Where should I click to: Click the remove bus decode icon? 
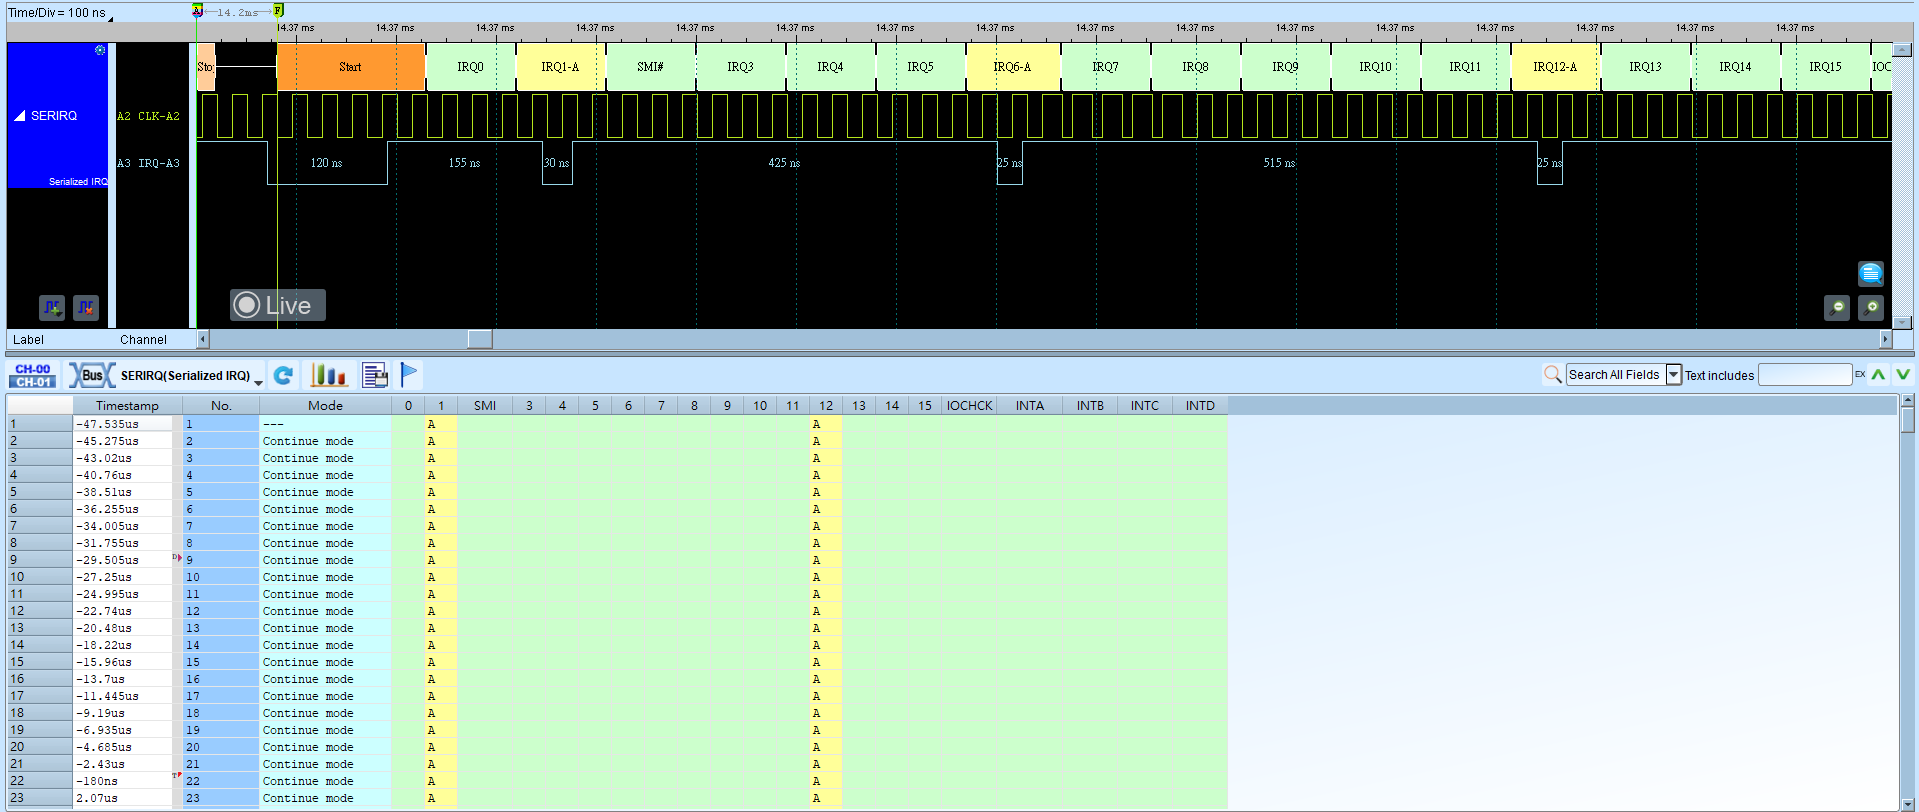point(86,307)
